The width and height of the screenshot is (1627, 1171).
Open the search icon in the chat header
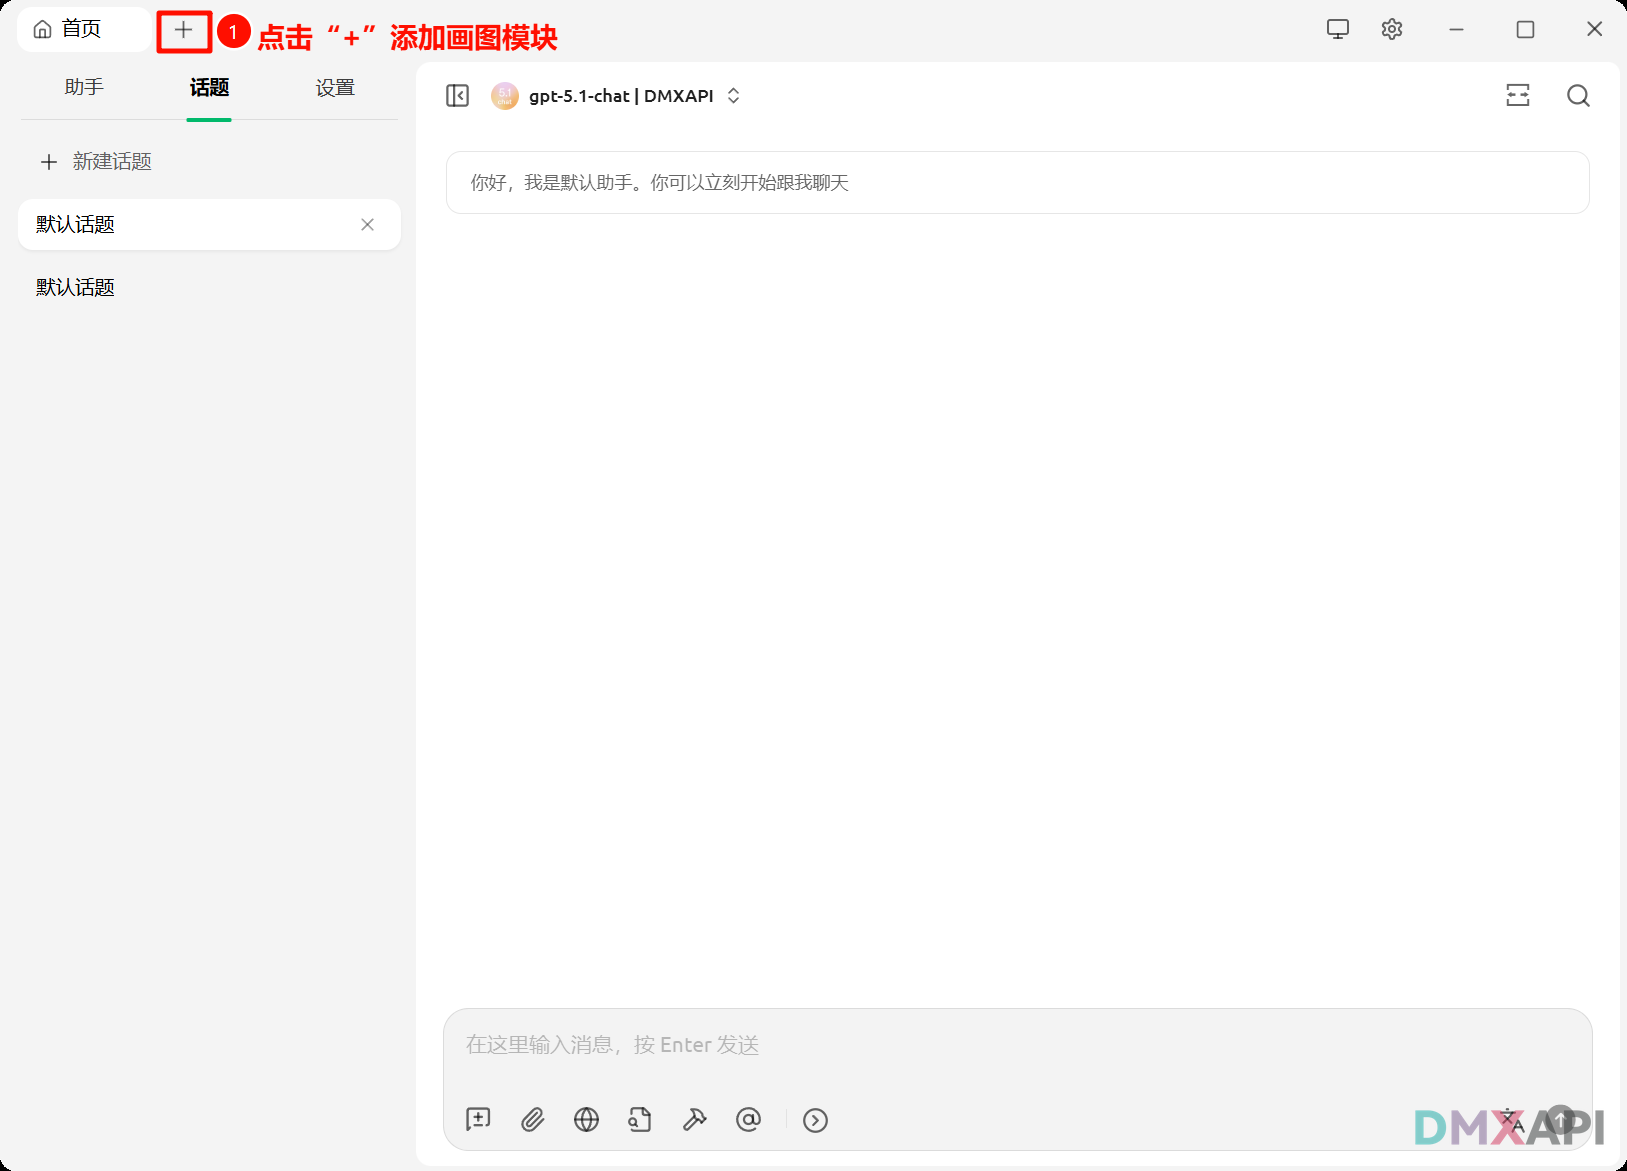click(1578, 96)
